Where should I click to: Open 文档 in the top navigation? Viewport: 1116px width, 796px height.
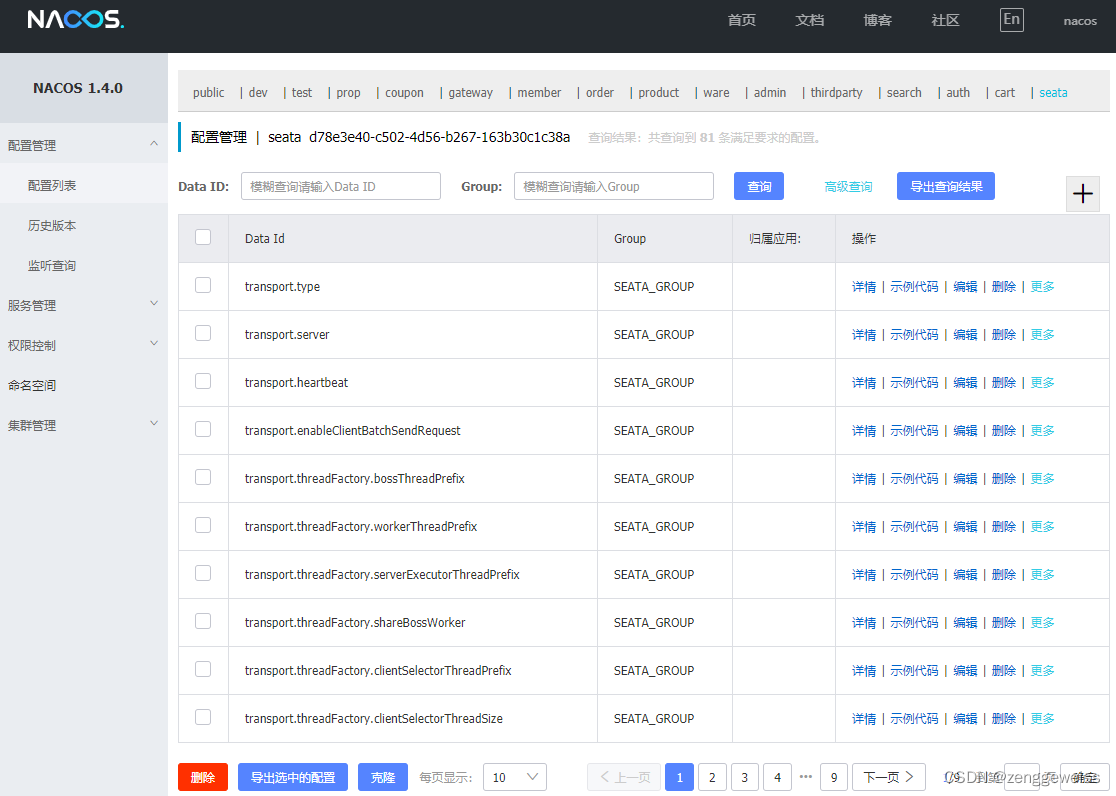[810, 20]
